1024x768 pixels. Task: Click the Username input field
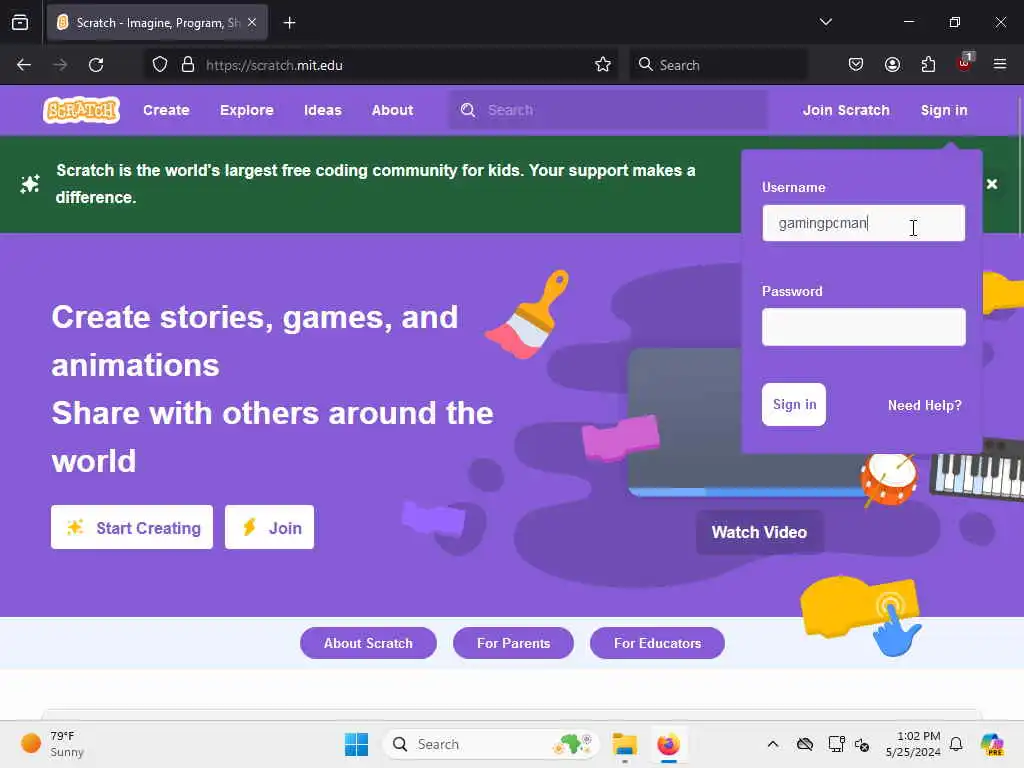(x=863, y=223)
